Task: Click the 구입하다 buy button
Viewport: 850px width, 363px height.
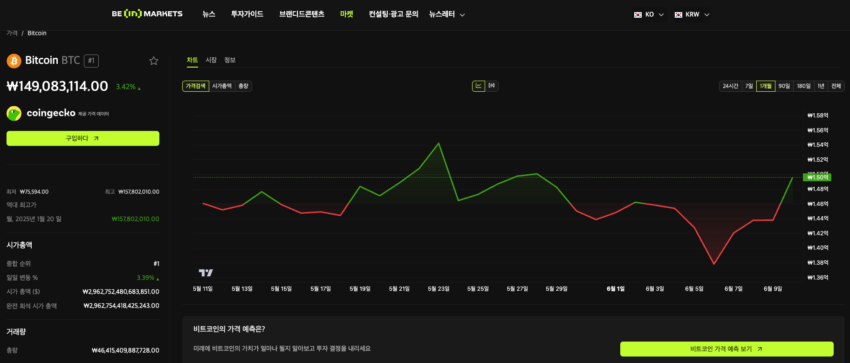Action: 83,138
